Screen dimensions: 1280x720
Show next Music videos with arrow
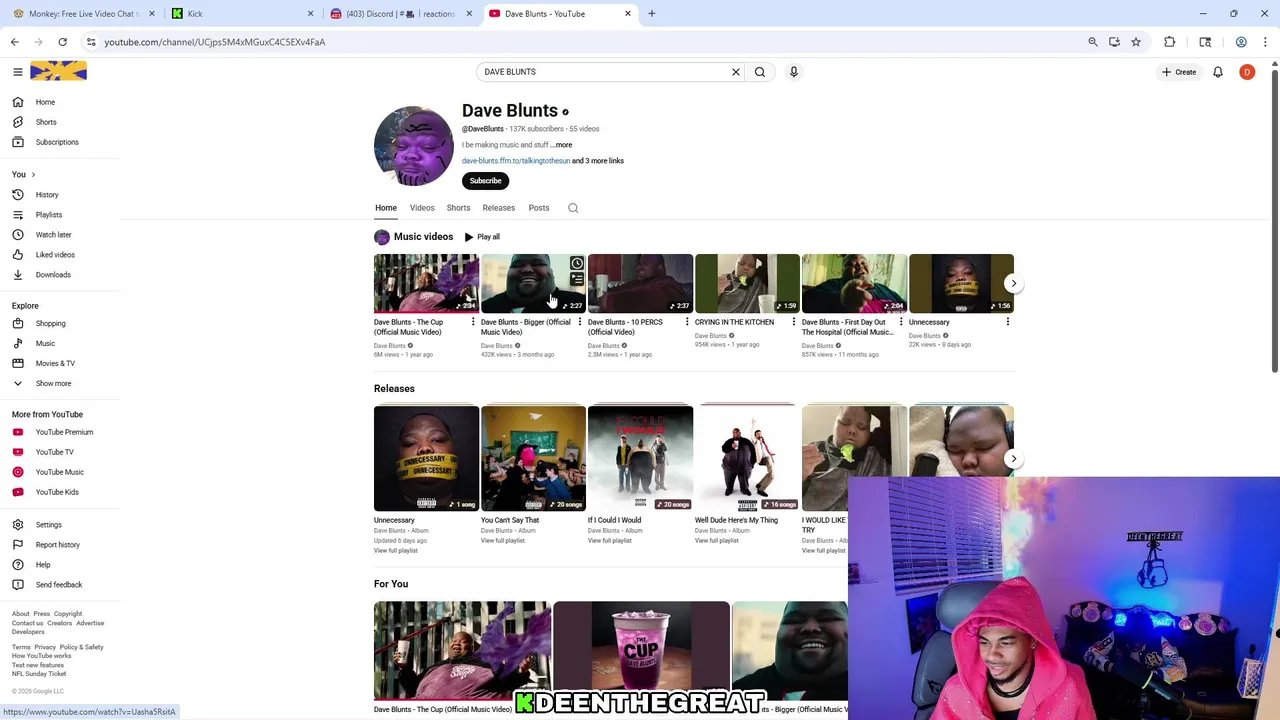click(1013, 283)
